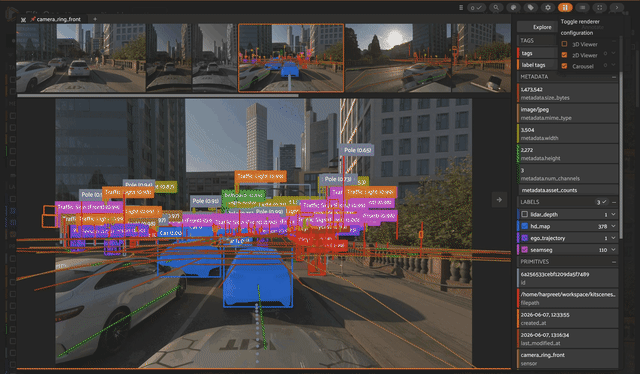This screenshot has width=640, height=374.
Task: Click the last_modified_at timestamp entry
Action: (x=568, y=338)
